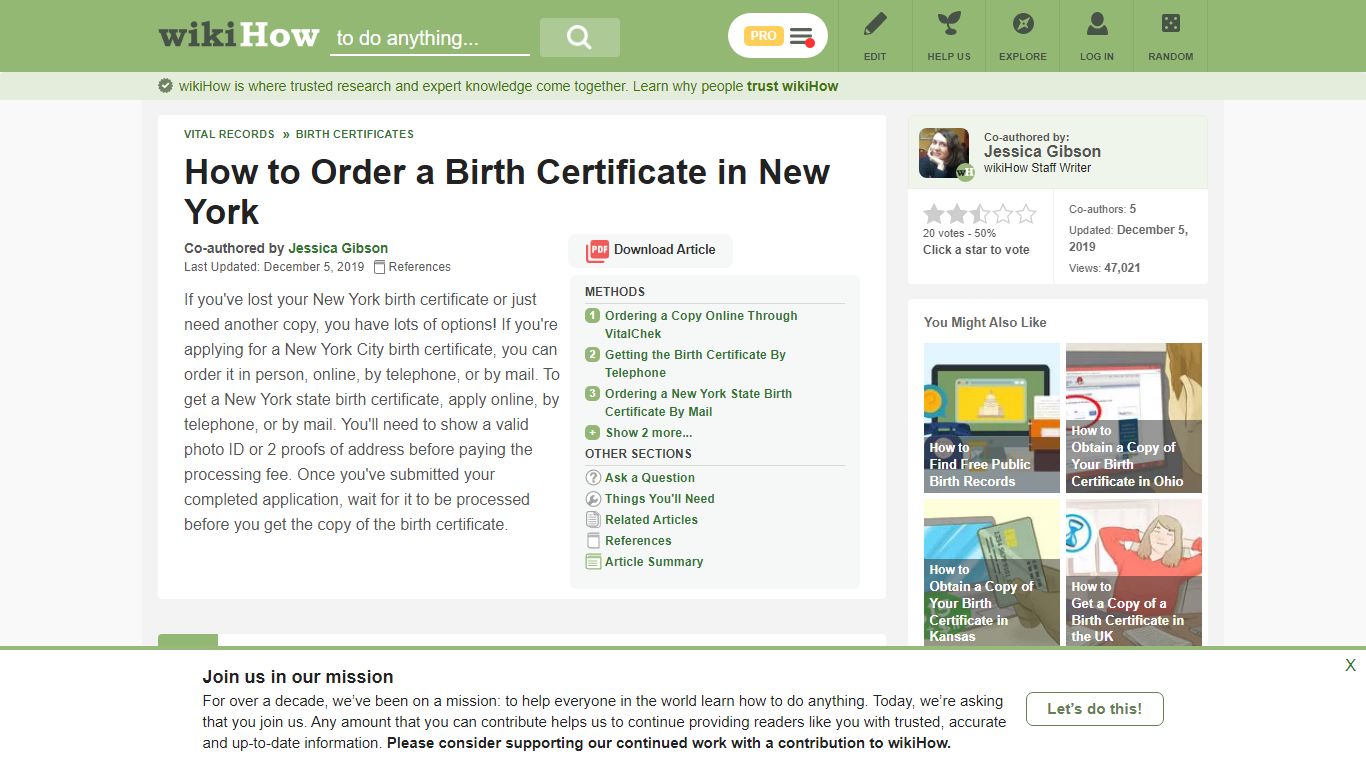This screenshot has width=1366, height=768.
Task: Close the donation banner with X
Action: 1350,665
